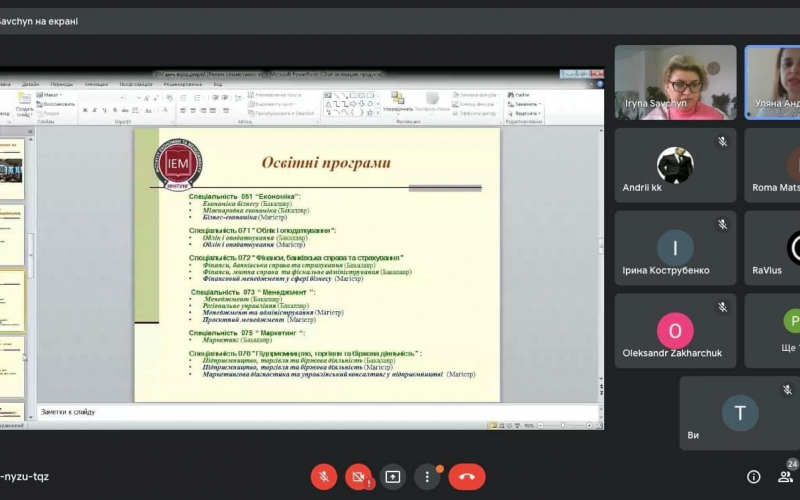800x500 pixels.
Task: Open Выделить dropdown
Action: coord(524,113)
